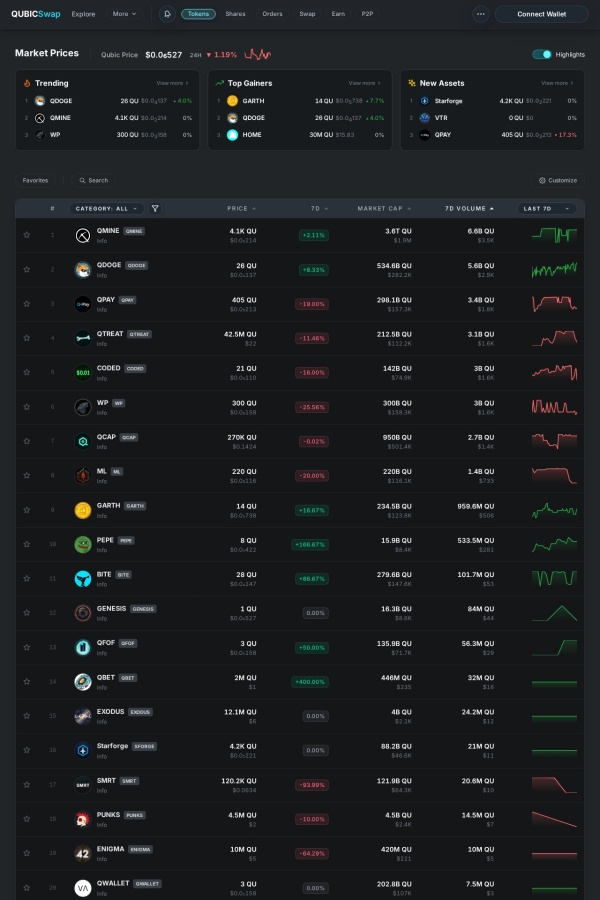Switch to the P2P tab
The image size is (600, 900).
click(367, 14)
